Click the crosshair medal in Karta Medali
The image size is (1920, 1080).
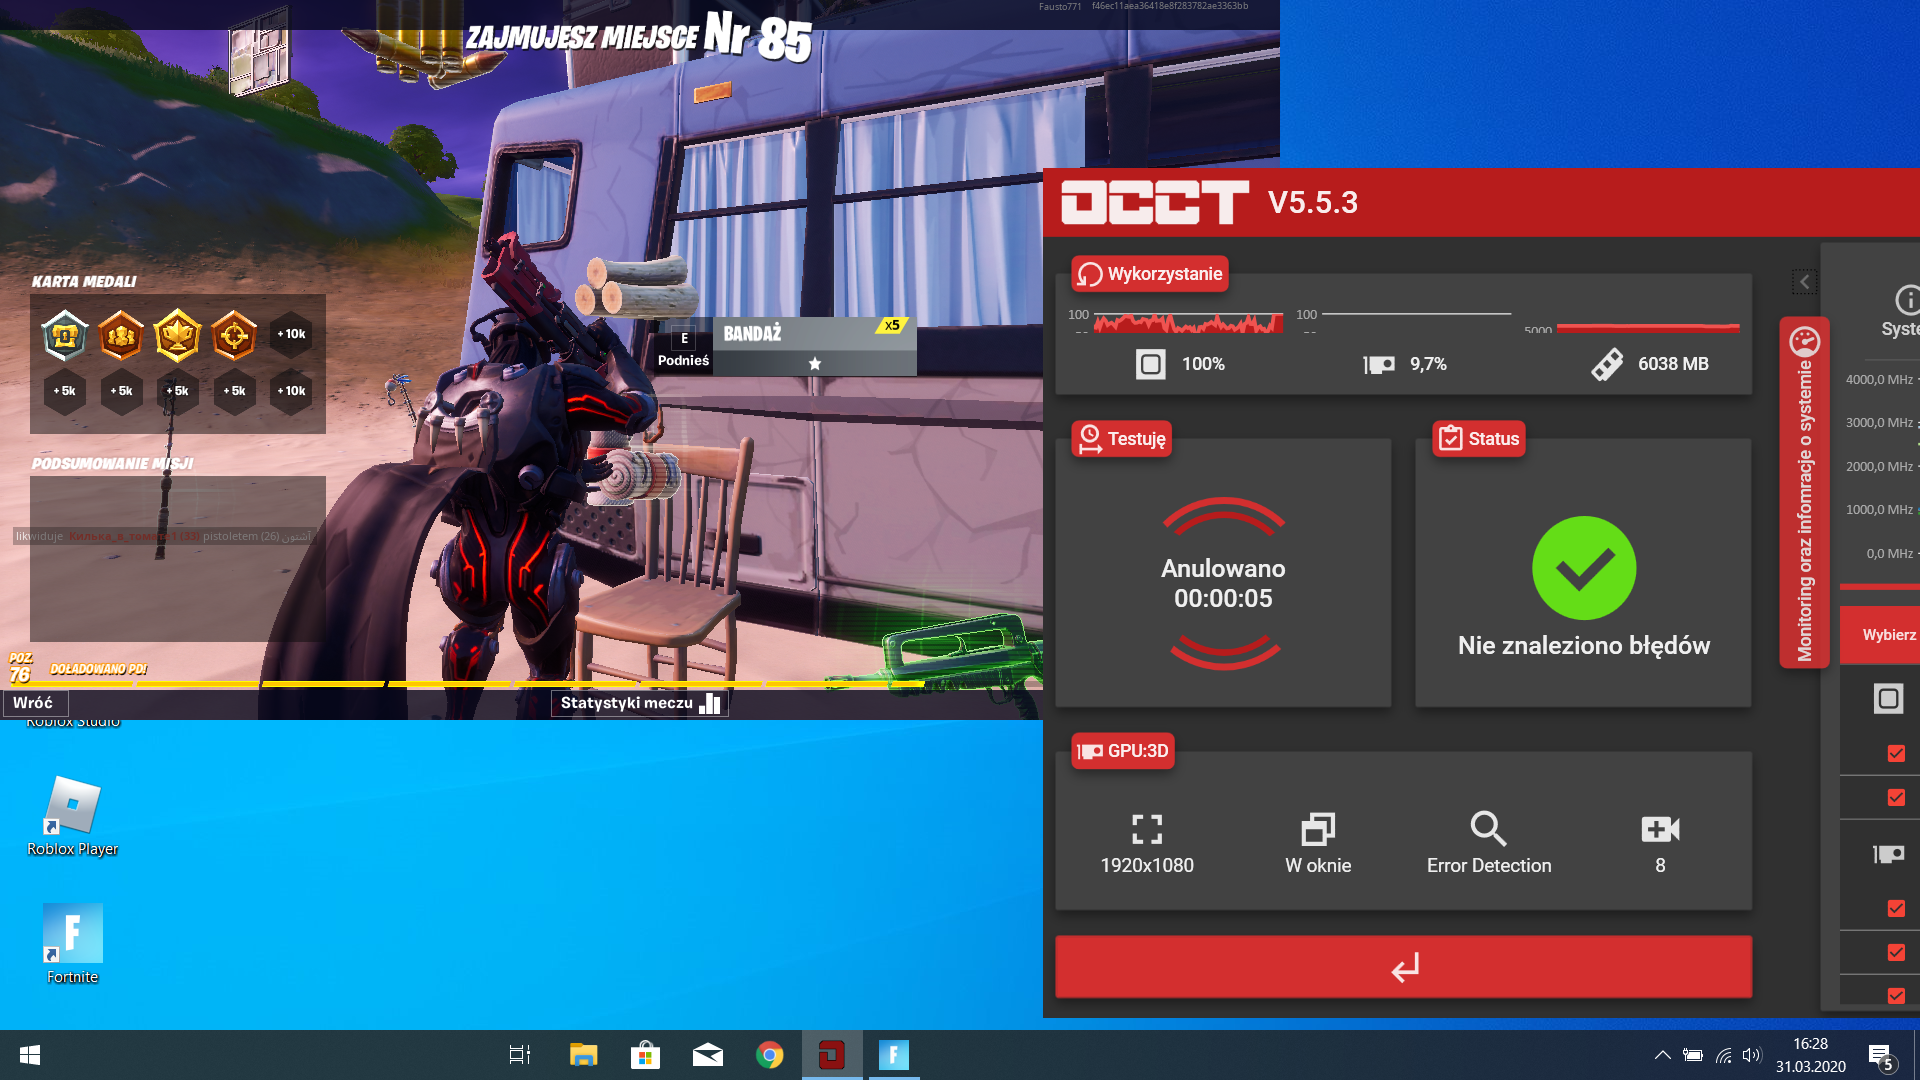234,335
